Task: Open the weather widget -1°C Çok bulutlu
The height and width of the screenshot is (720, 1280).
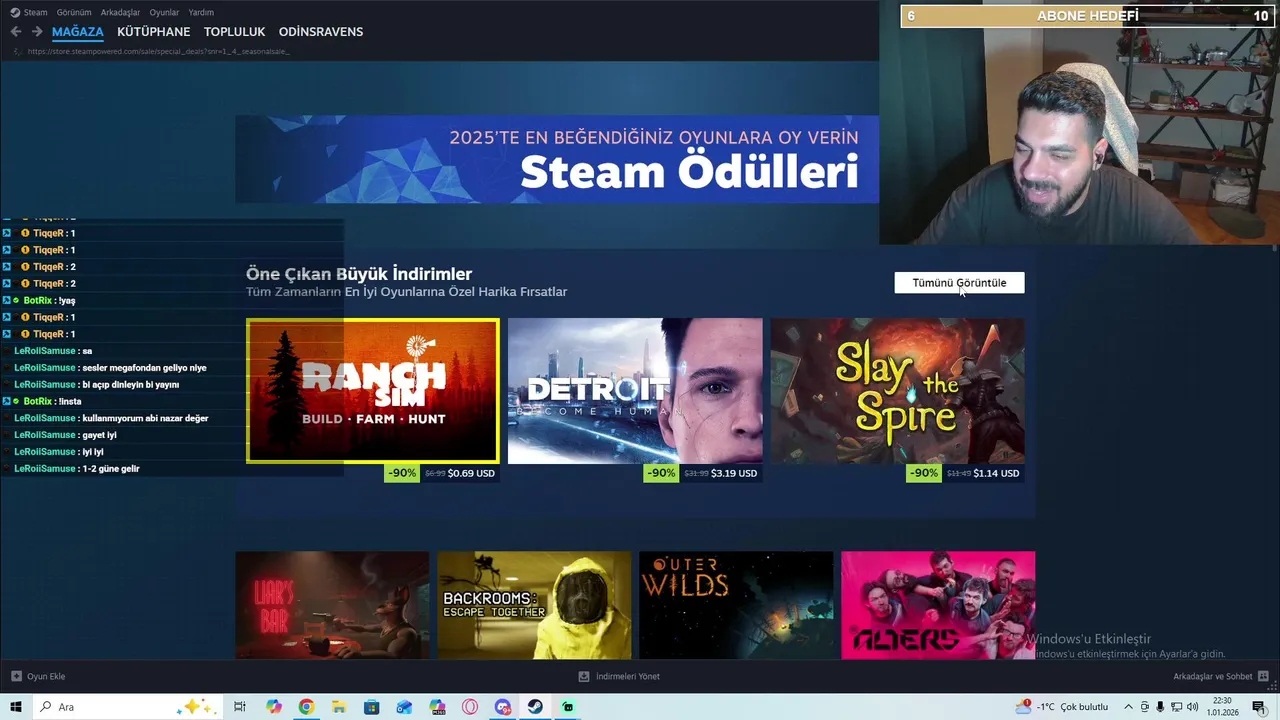Action: tap(1062, 707)
